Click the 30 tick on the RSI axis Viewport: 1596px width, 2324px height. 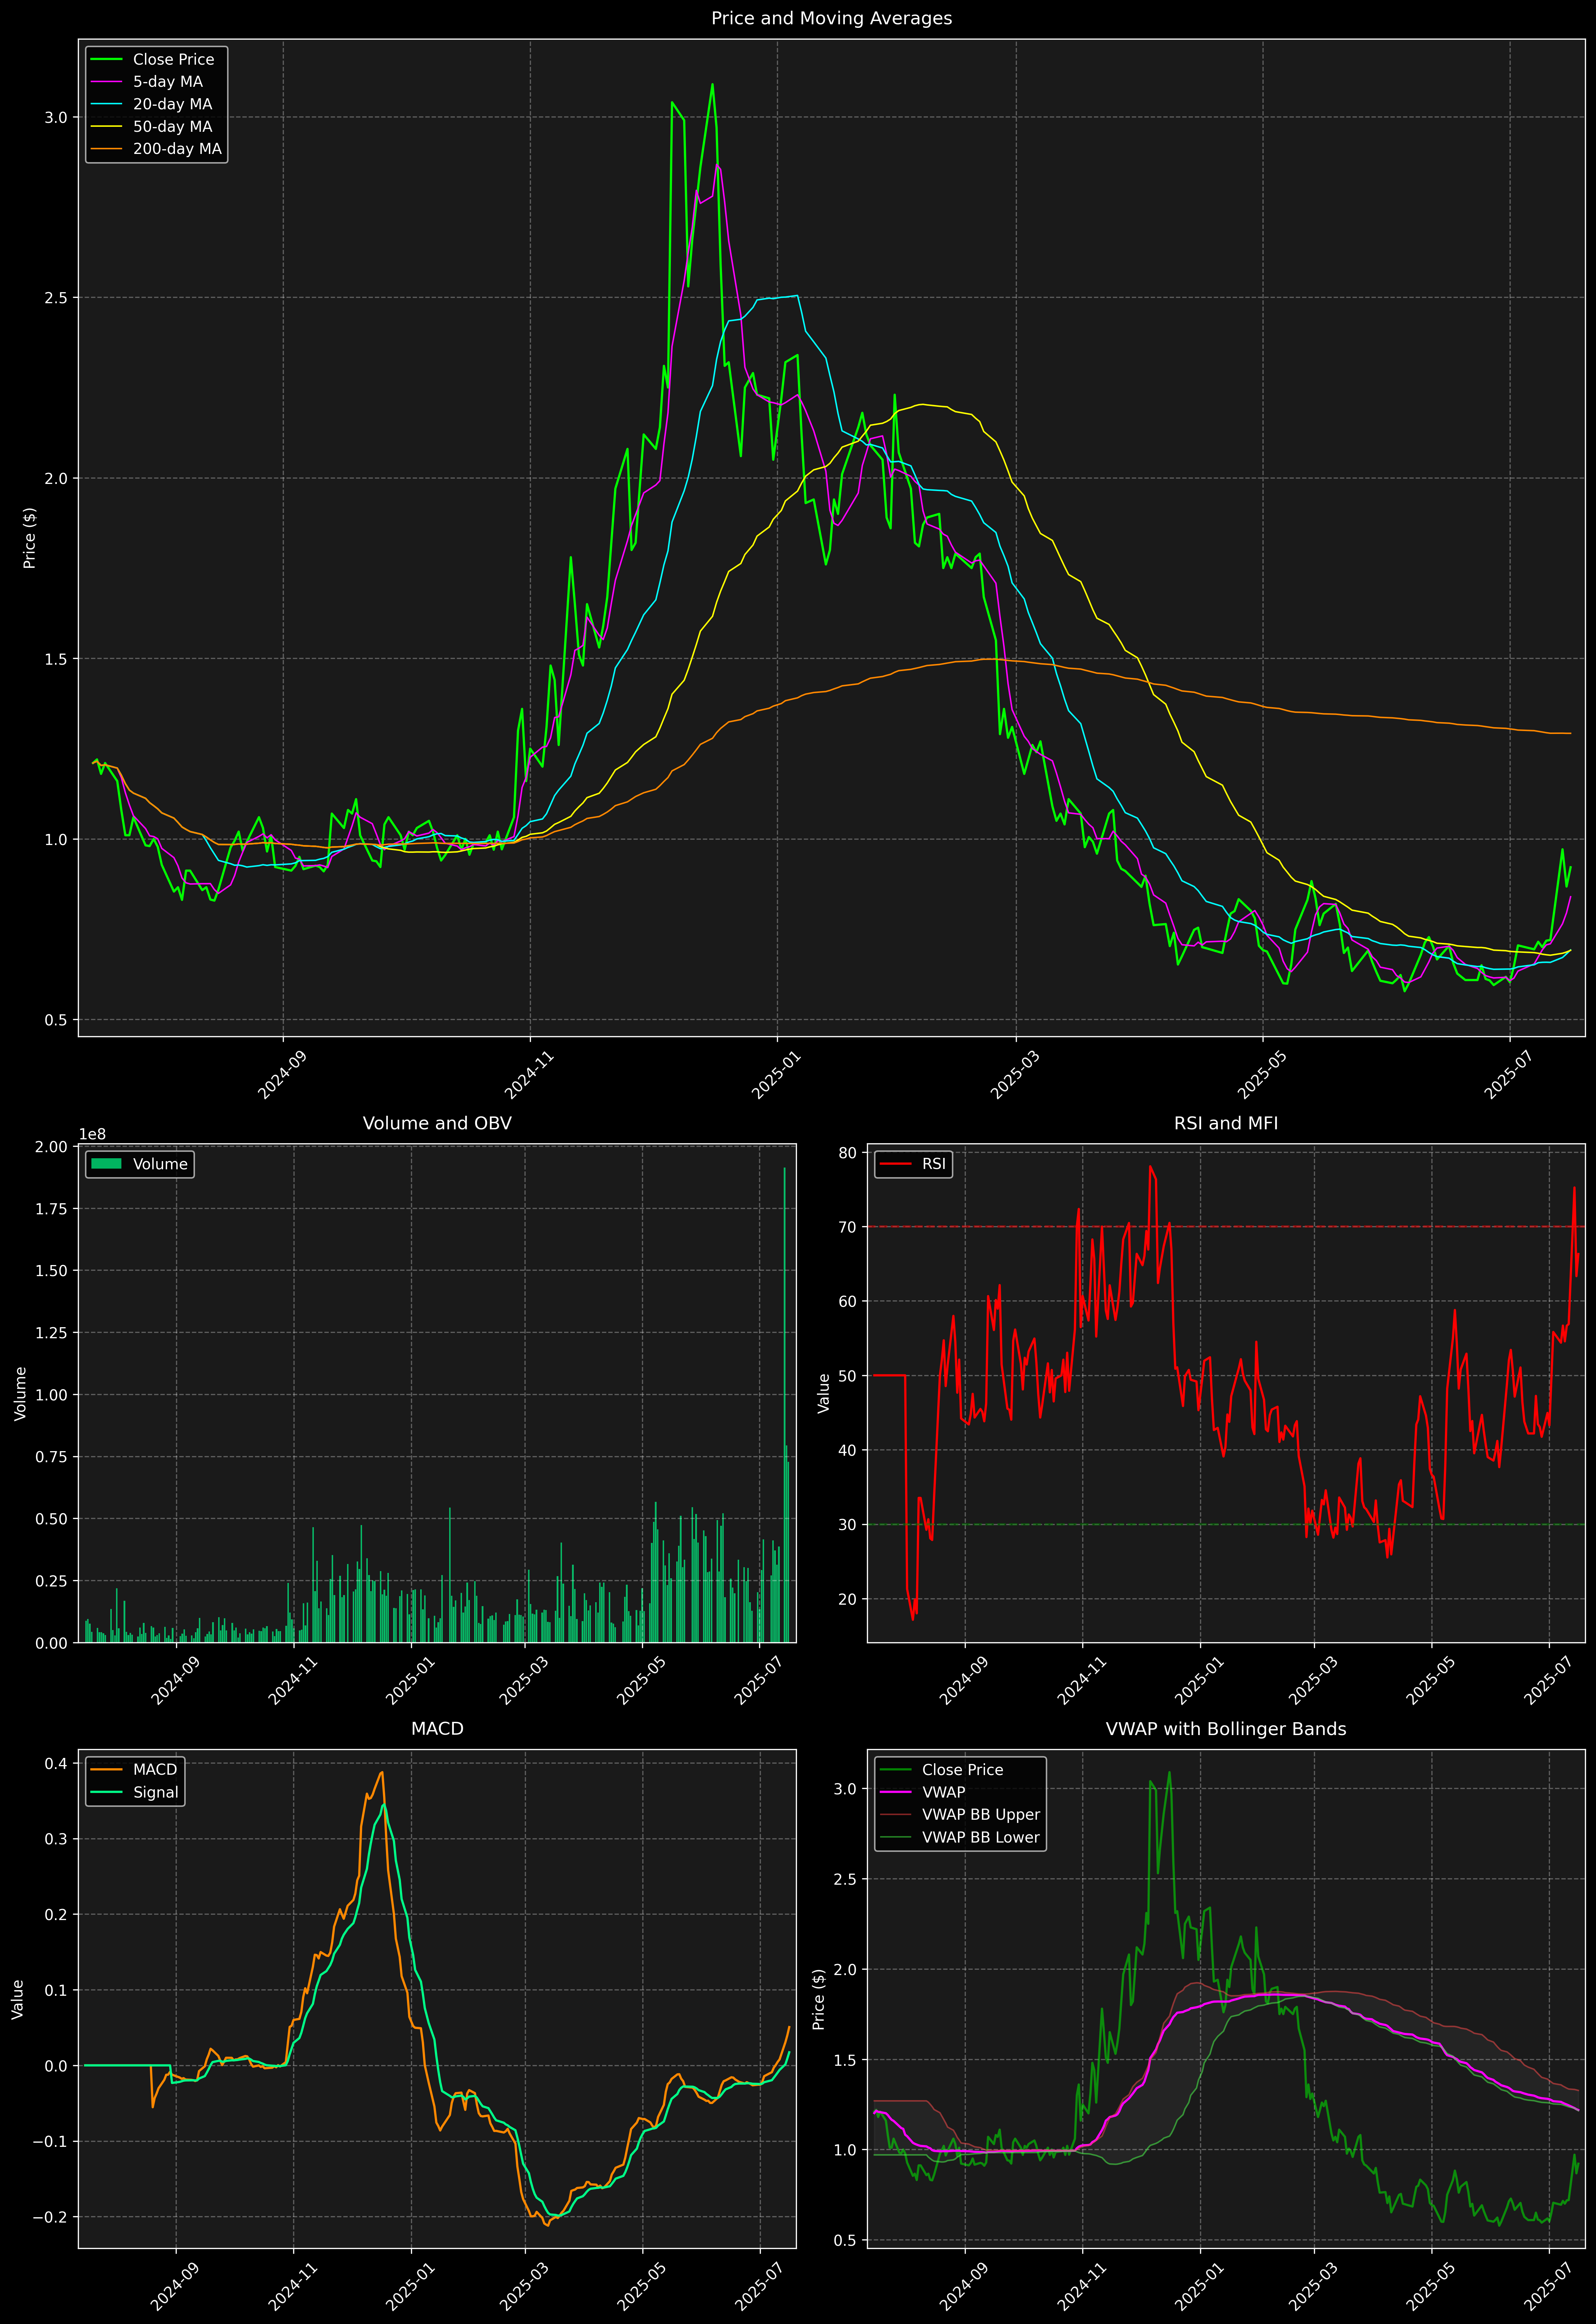coord(848,1525)
